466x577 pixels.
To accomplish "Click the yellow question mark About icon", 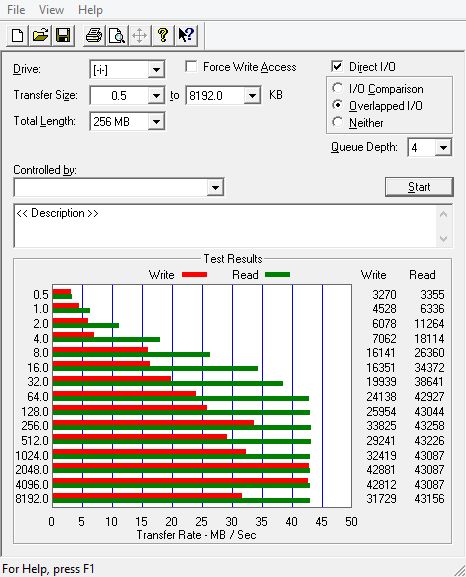I will (x=162, y=36).
